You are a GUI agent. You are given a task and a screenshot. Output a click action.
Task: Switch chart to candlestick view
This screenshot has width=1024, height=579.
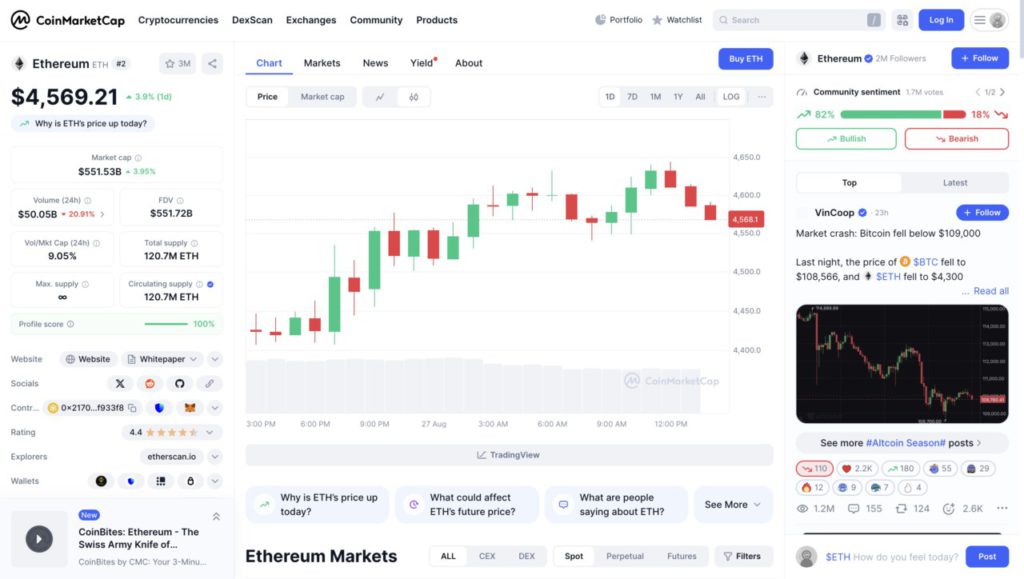tap(412, 98)
